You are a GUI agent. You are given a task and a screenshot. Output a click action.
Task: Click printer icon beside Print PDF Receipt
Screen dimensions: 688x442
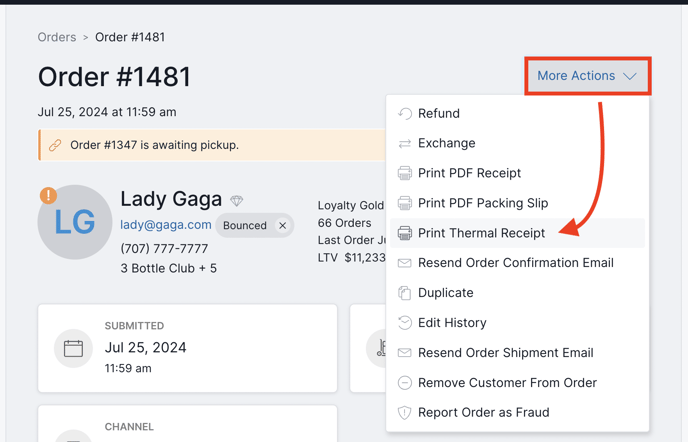tap(405, 173)
